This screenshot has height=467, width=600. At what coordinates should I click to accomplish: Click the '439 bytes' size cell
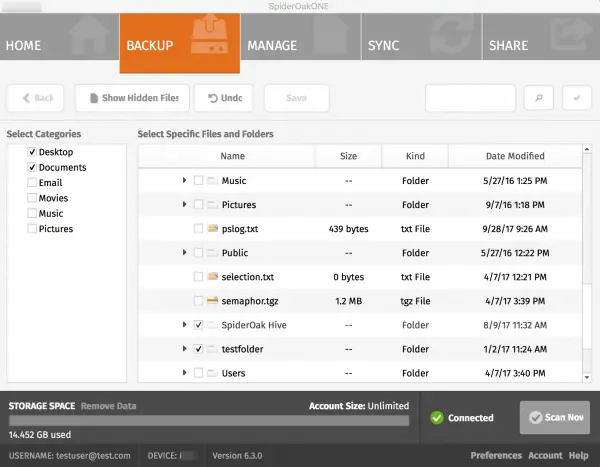click(x=348, y=229)
